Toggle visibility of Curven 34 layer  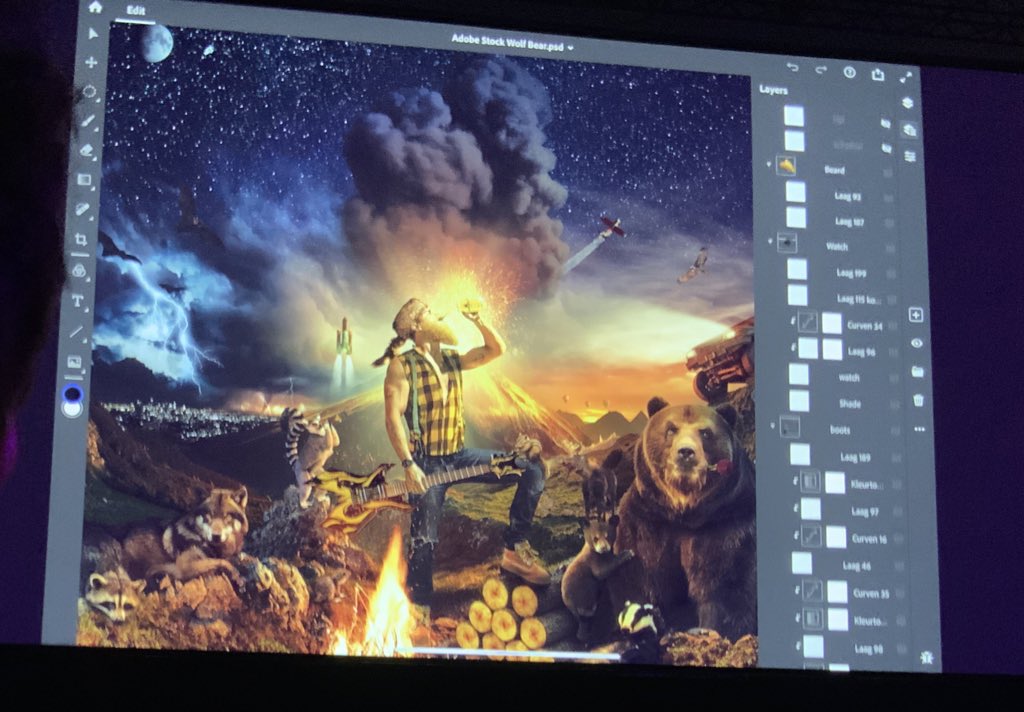[x=893, y=327]
